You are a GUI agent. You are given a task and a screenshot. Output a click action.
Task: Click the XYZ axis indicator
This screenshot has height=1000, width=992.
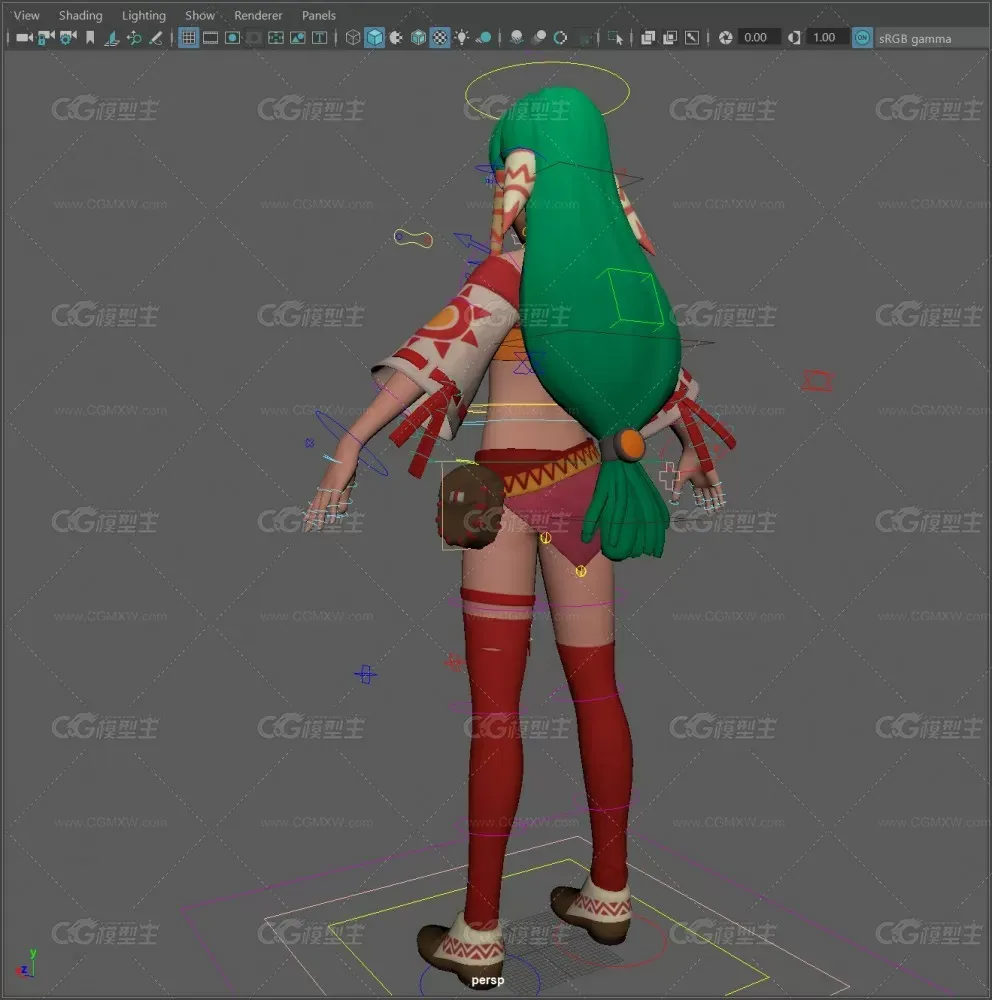pyautogui.click(x=26, y=963)
